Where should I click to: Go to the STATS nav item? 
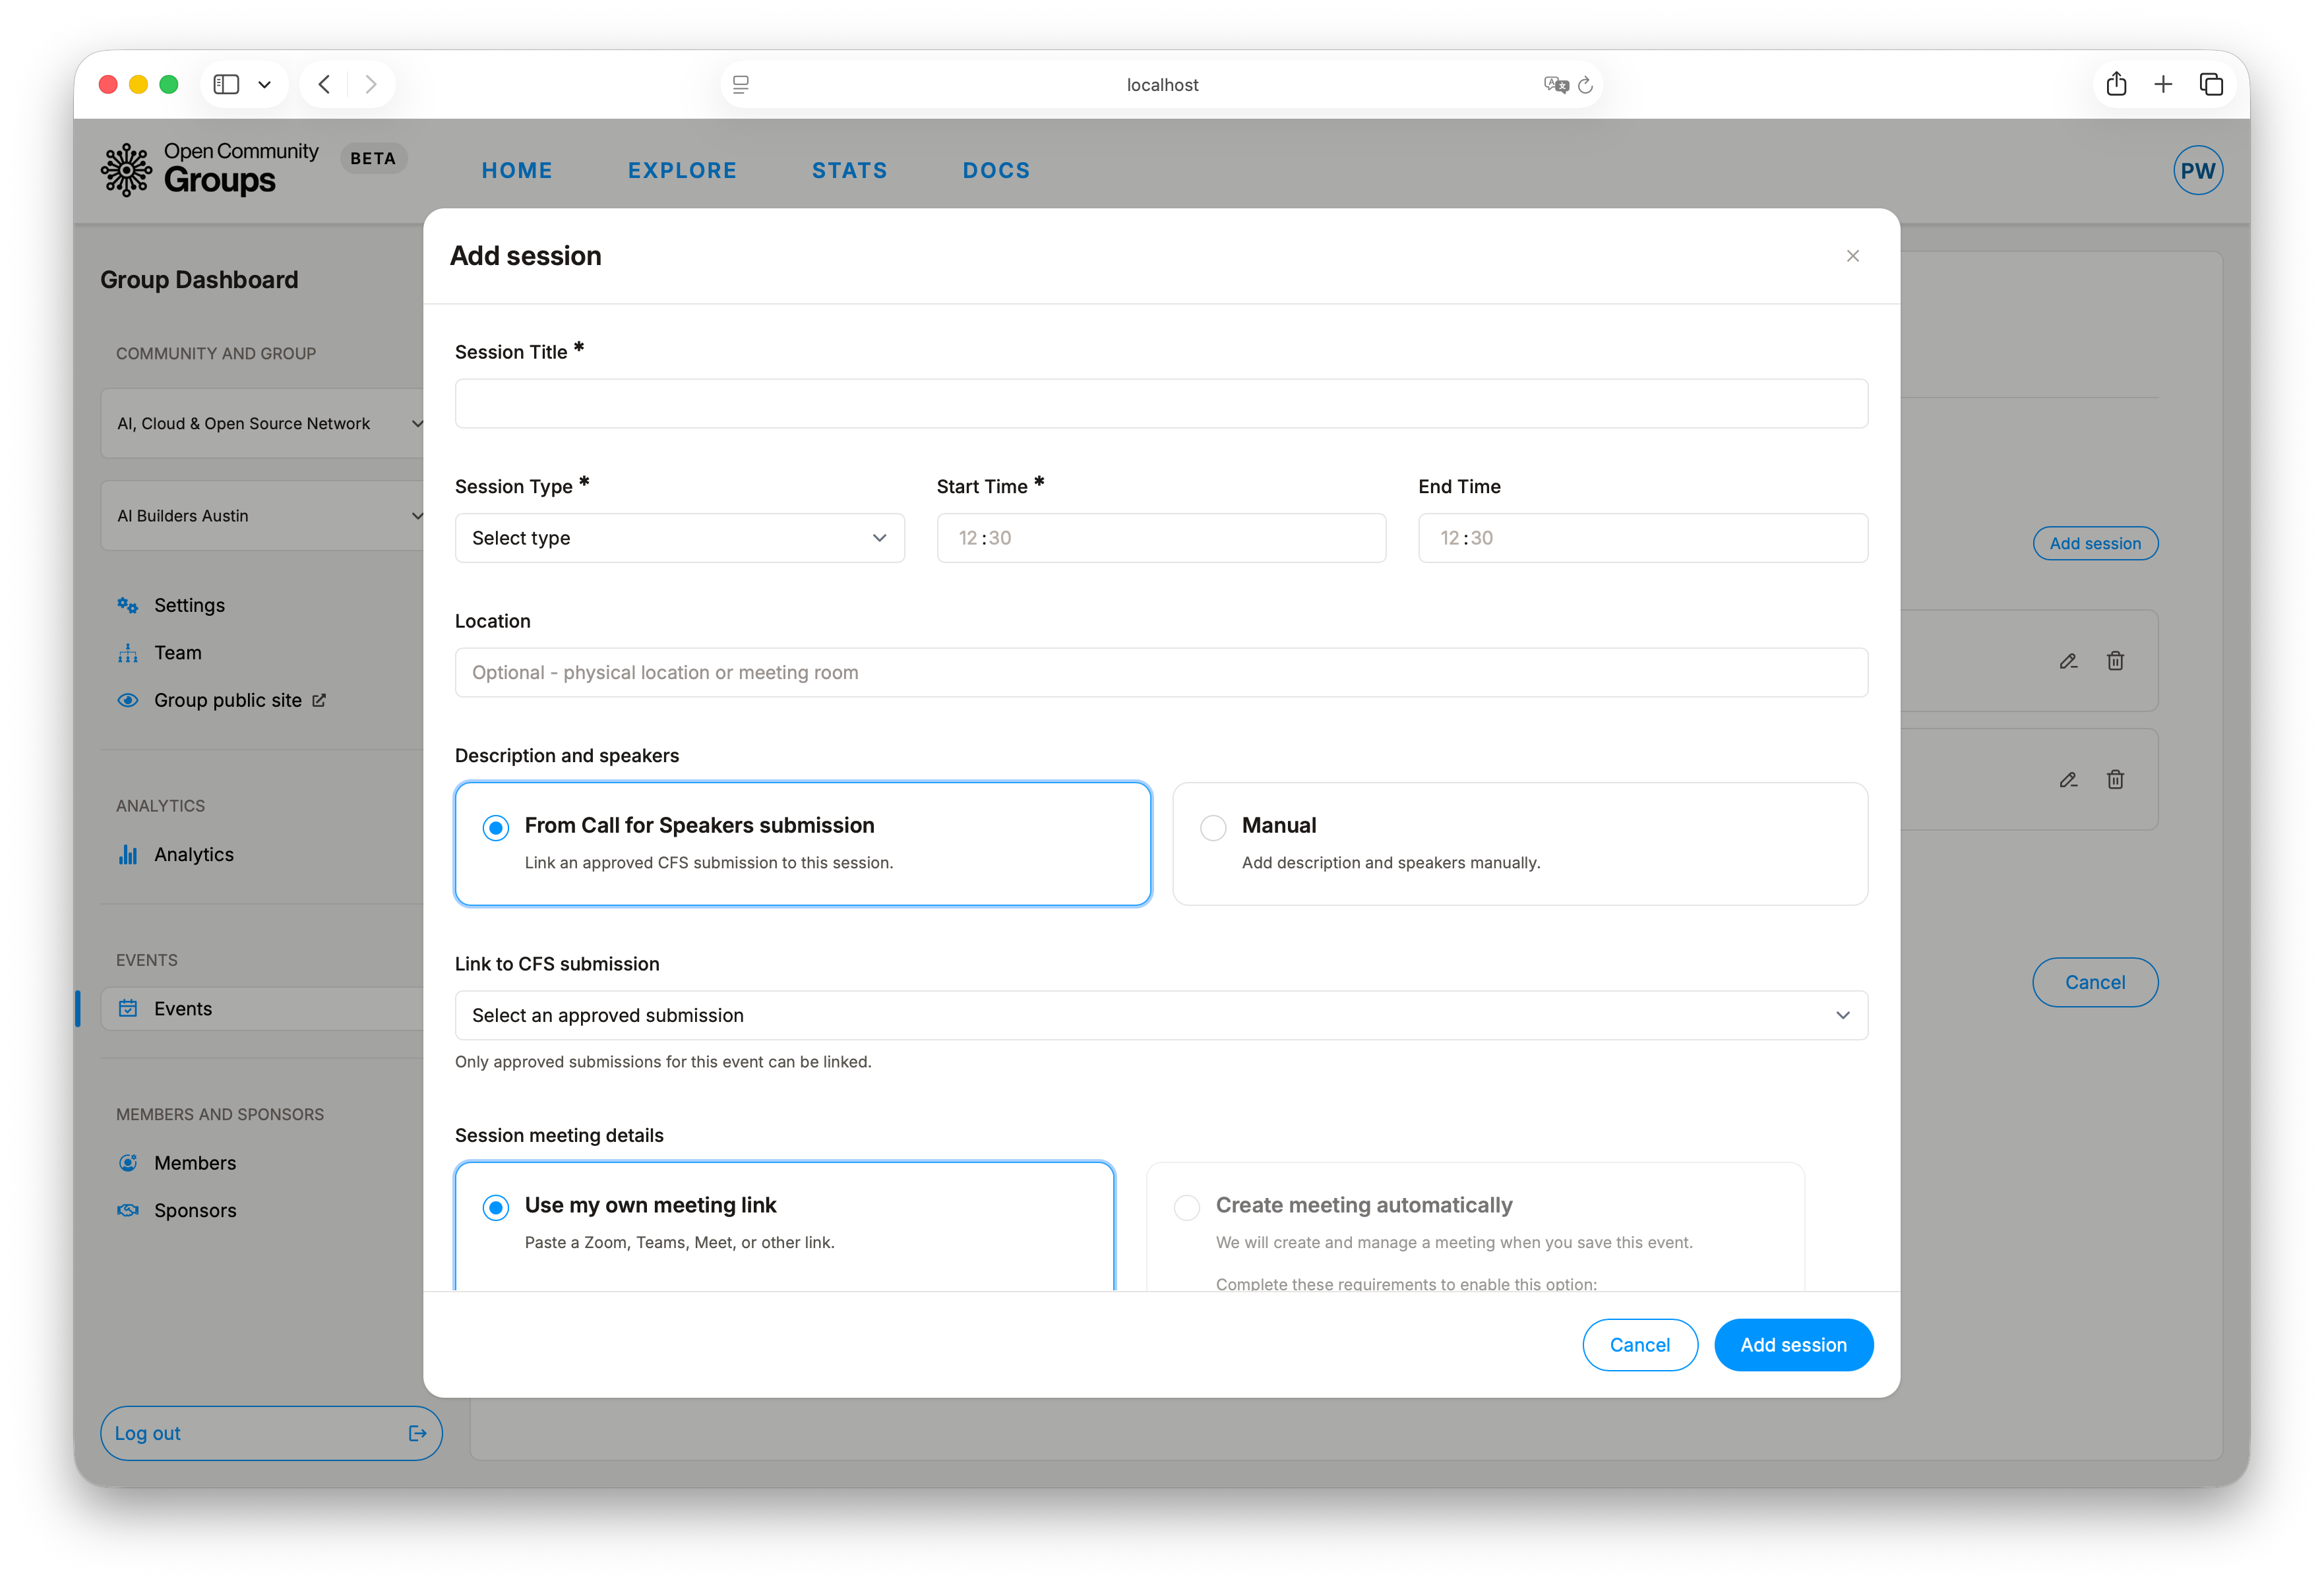(x=849, y=170)
